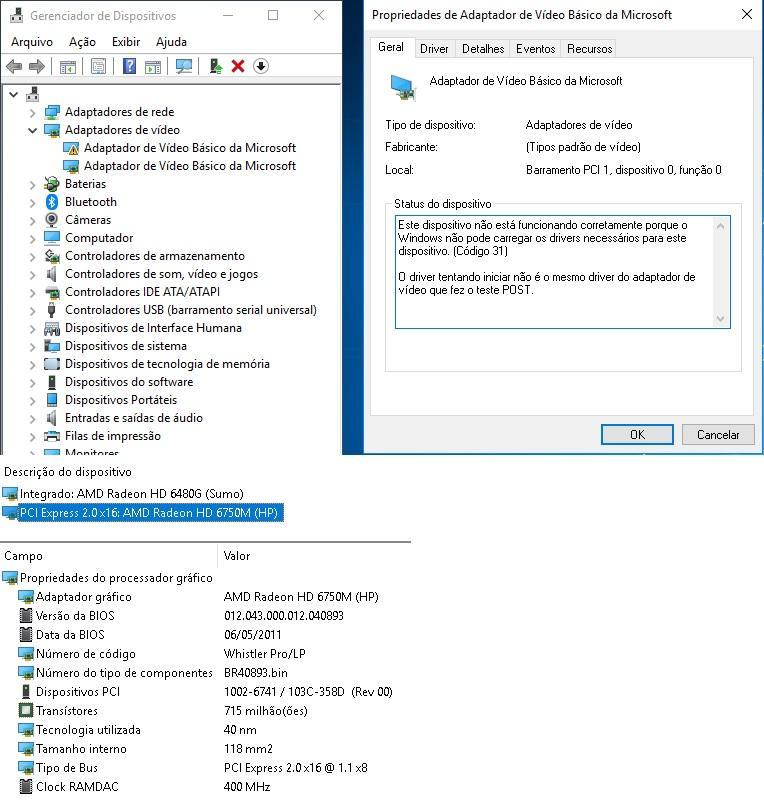Viewport: 764px width, 802px height.
Task: Expand Dispositivos do software chevron
Action: point(32,383)
